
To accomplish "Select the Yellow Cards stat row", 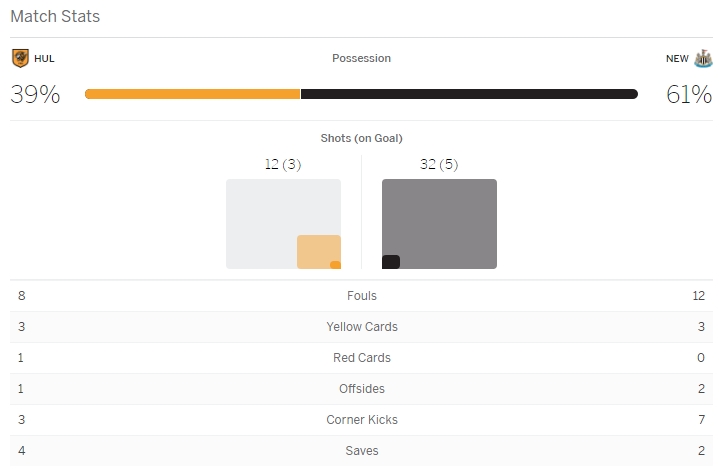I will (361, 327).
